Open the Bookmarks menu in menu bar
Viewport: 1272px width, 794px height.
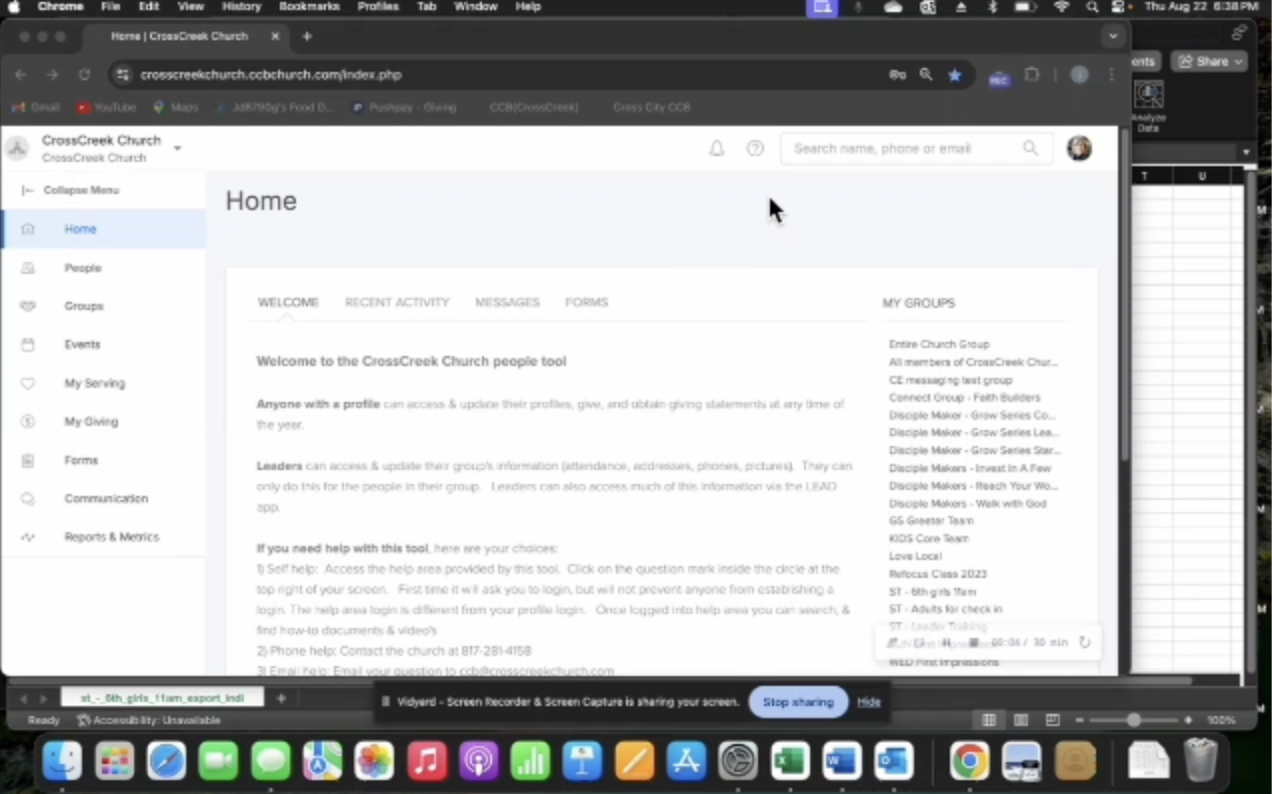[x=311, y=7]
